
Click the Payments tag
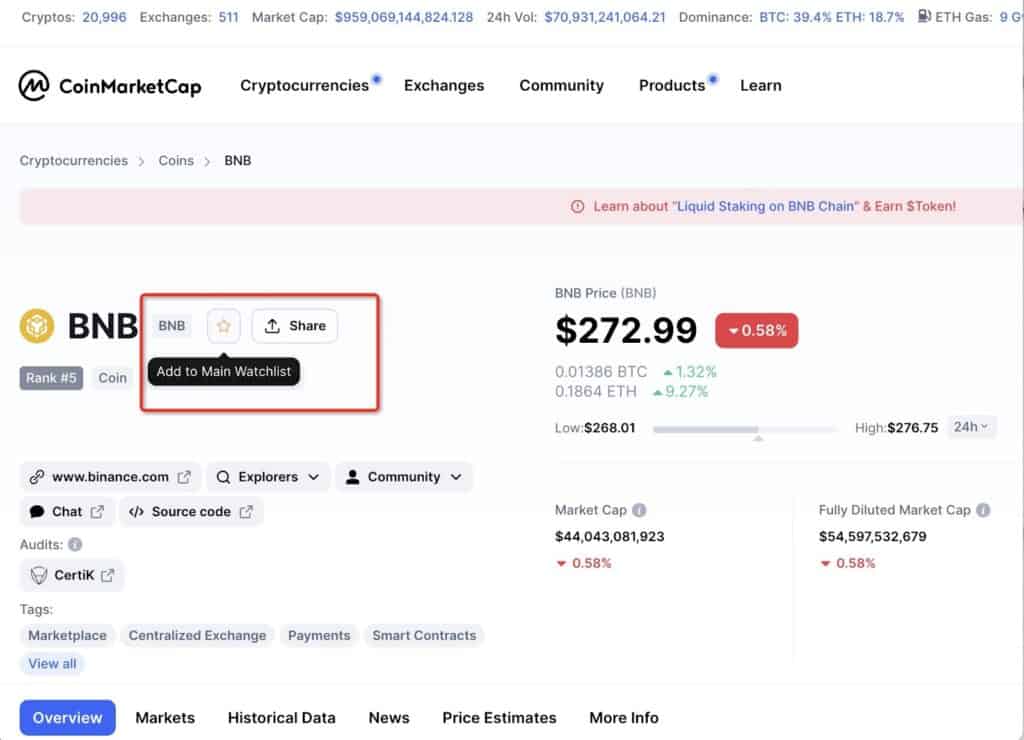coord(319,635)
